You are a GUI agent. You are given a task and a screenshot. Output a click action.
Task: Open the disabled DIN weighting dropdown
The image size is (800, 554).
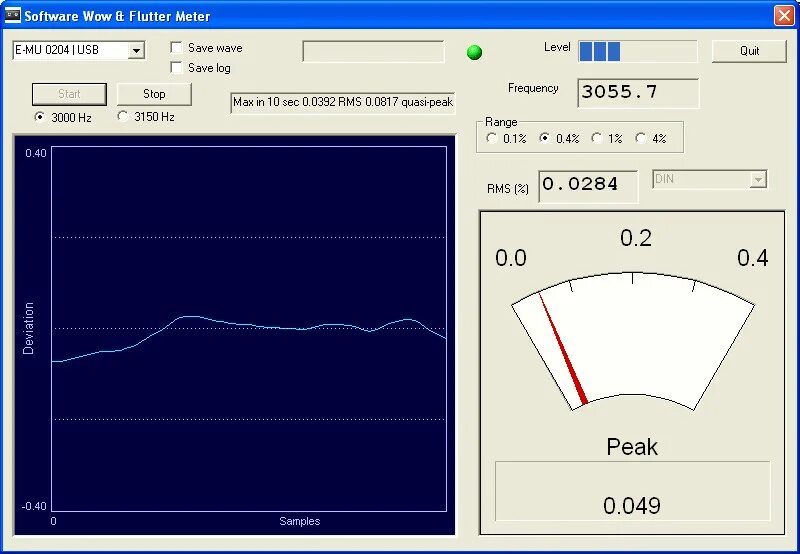(x=758, y=180)
